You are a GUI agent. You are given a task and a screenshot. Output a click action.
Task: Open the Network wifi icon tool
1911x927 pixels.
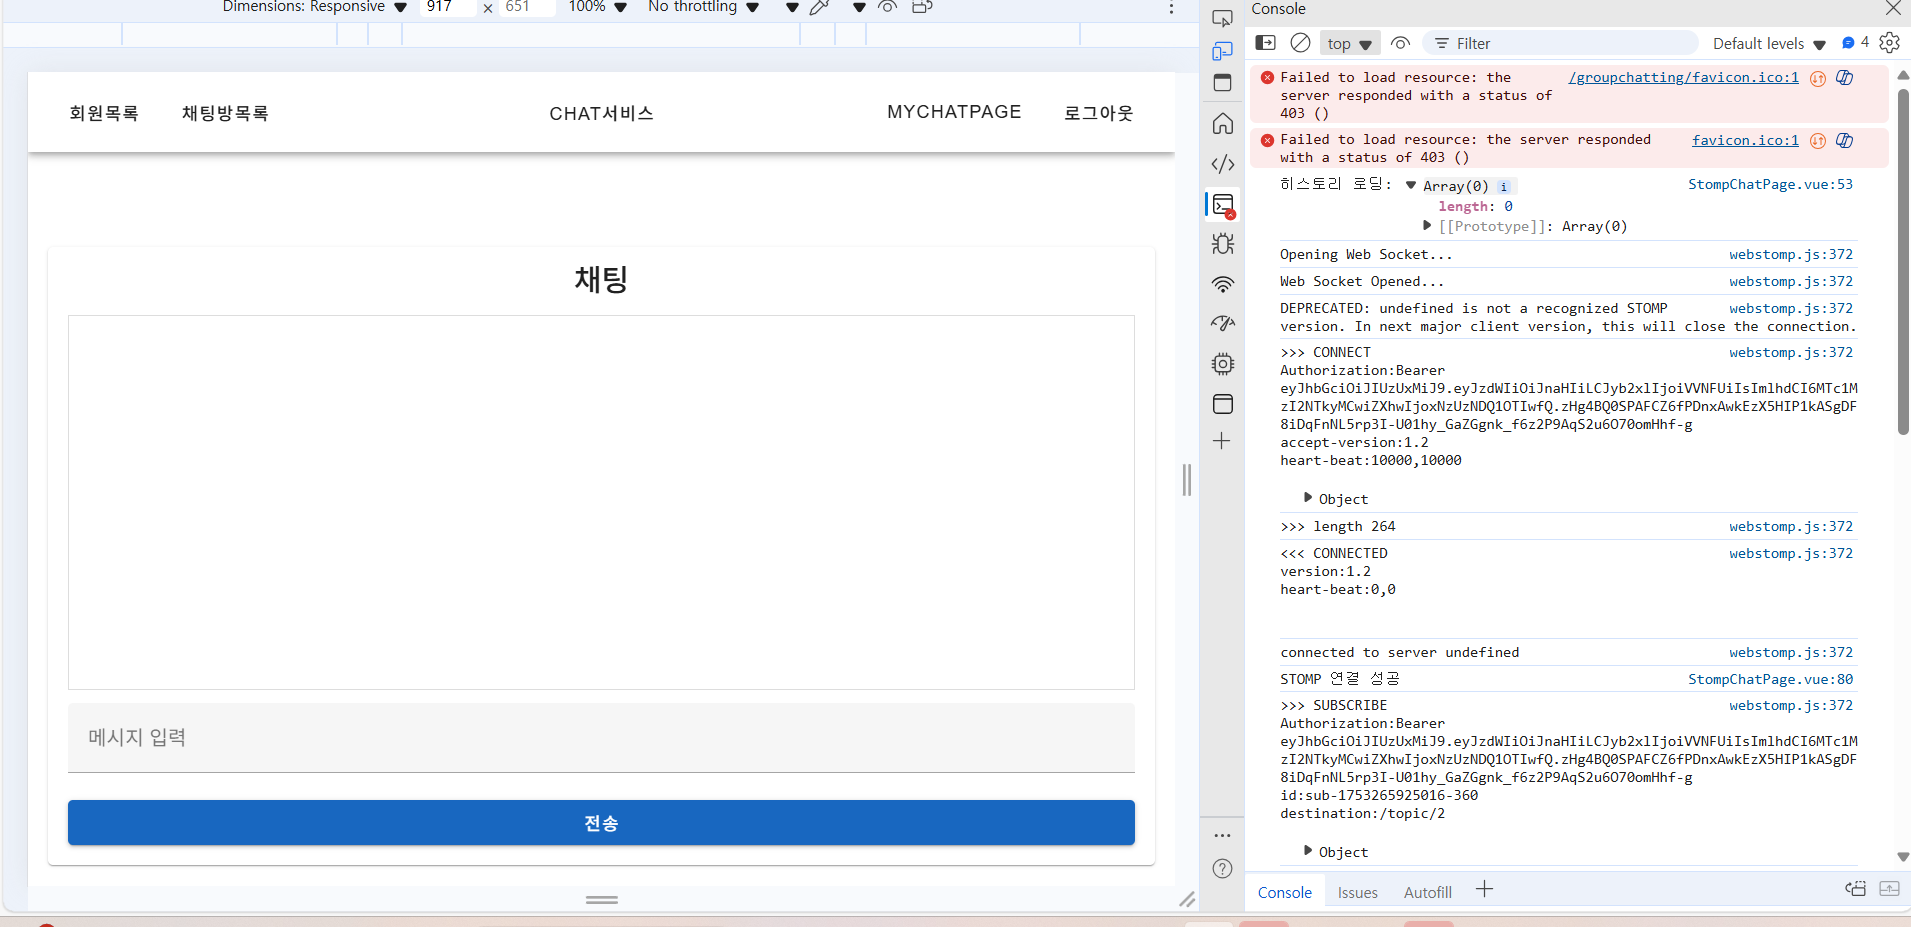pyautogui.click(x=1222, y=284)
